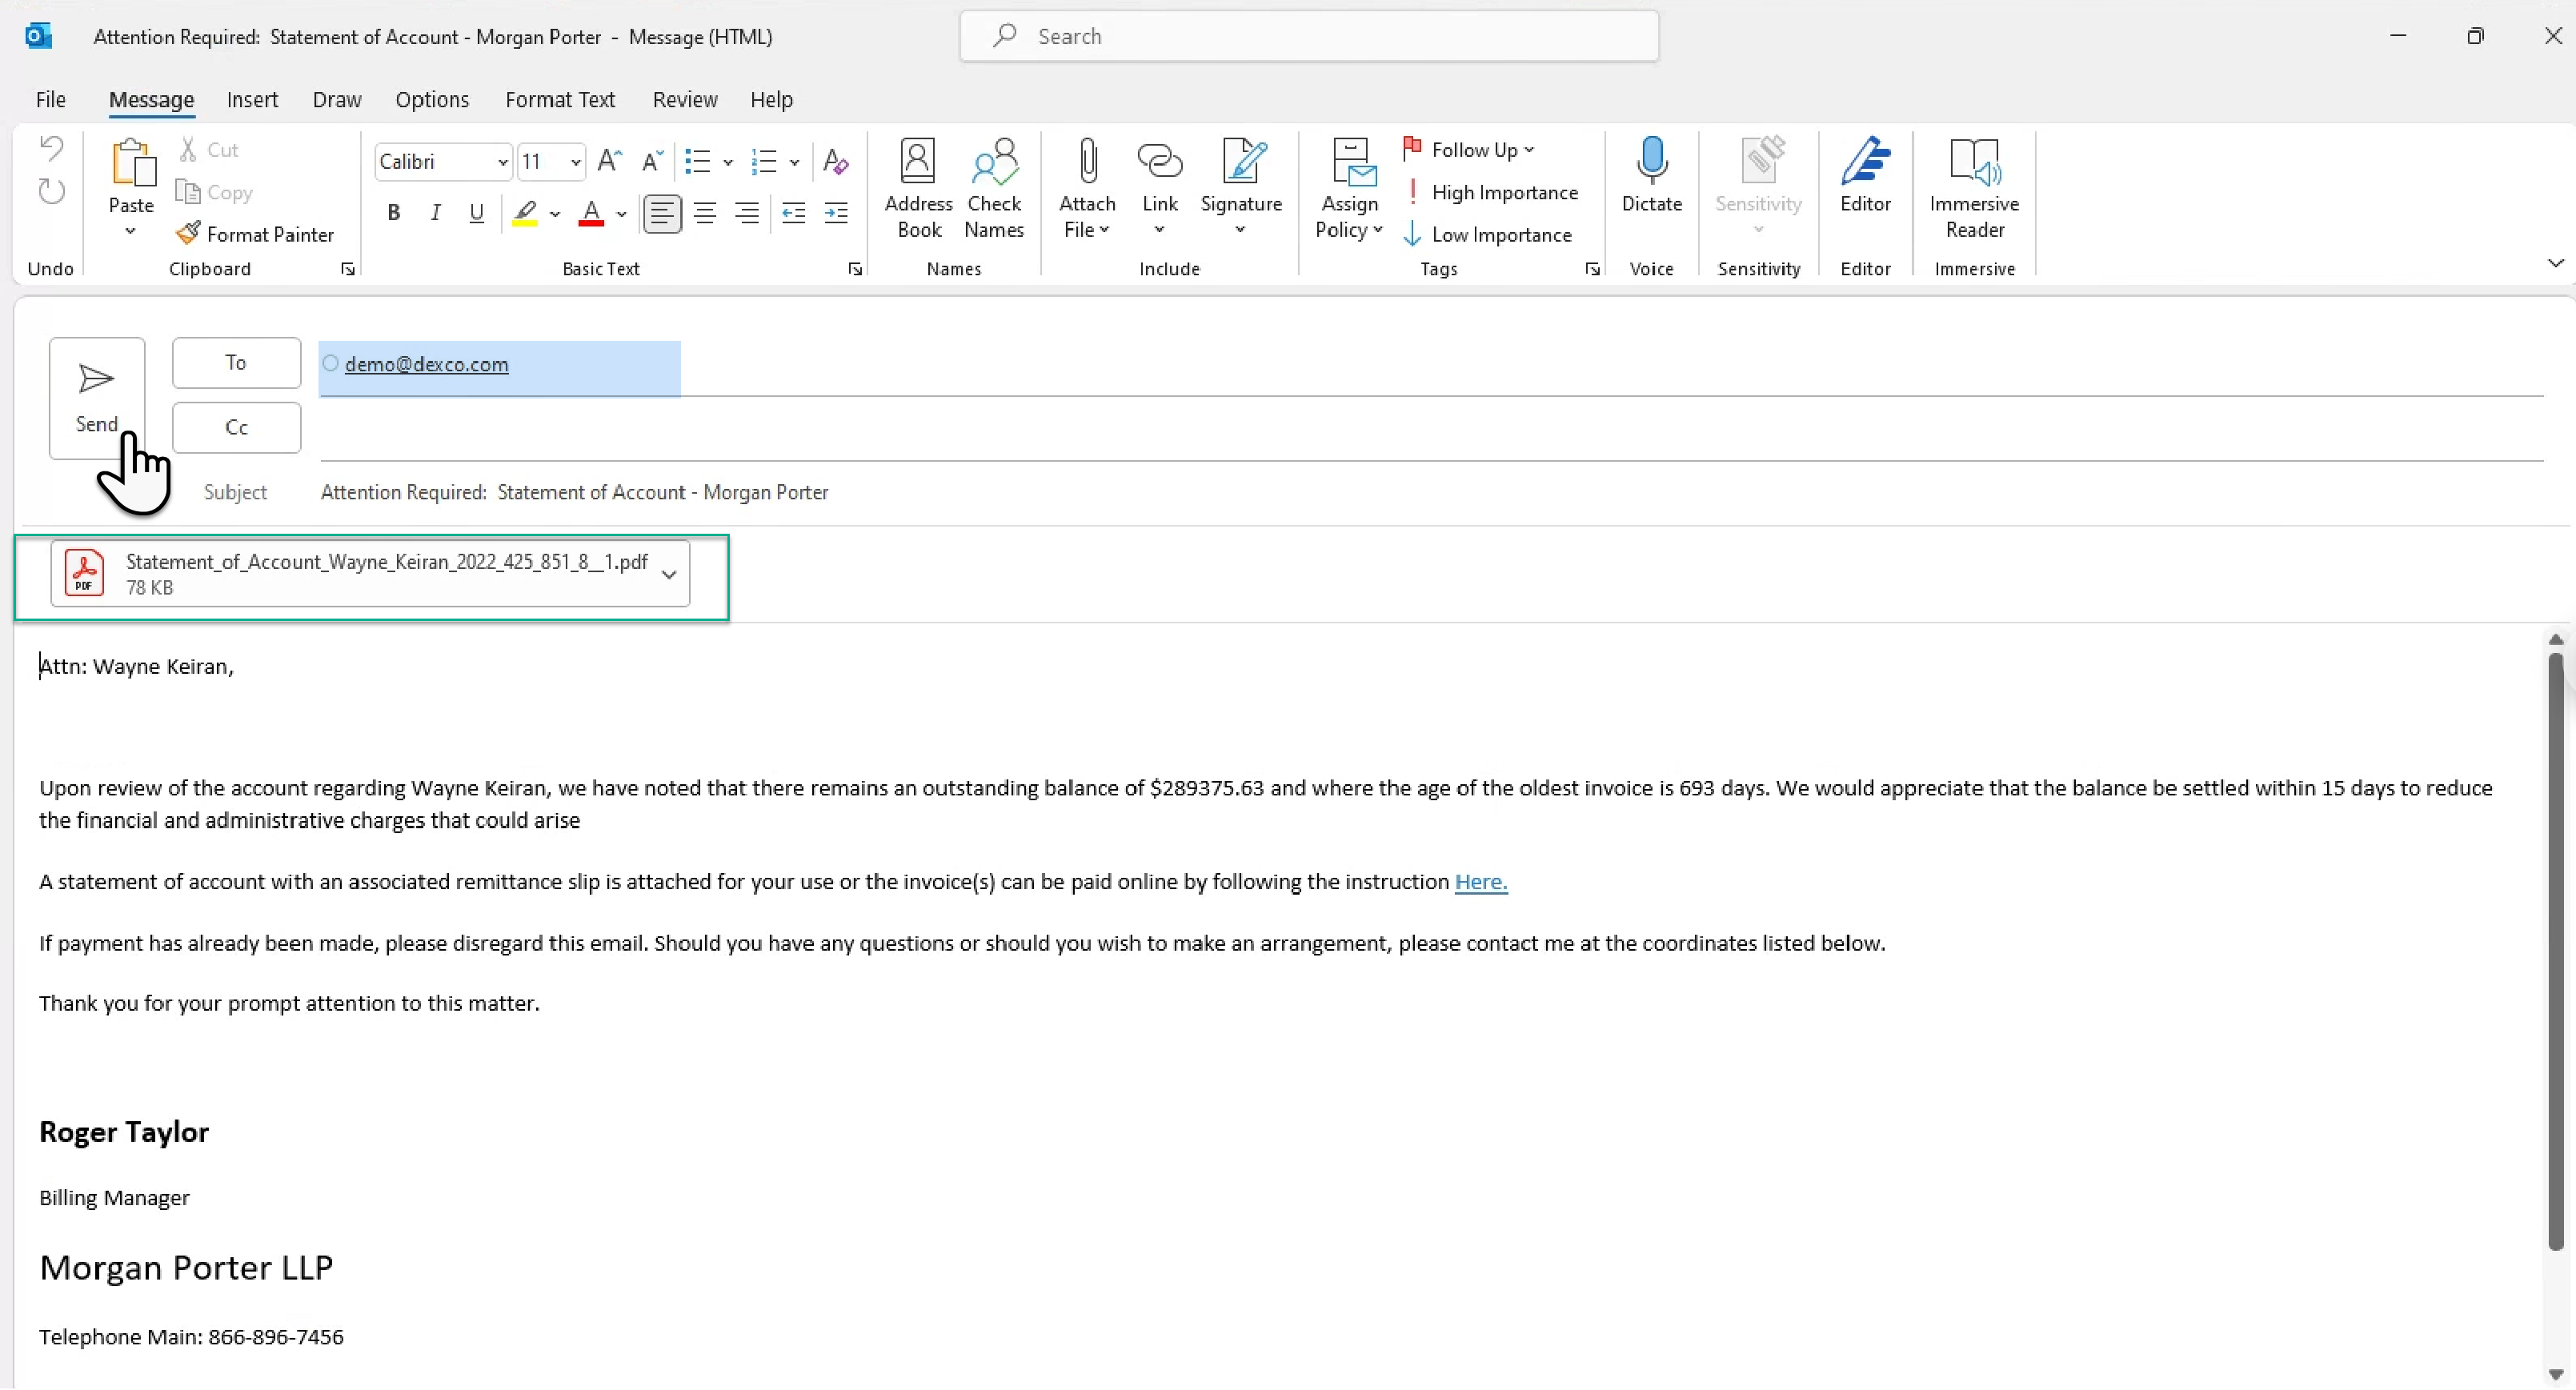Open attachment options chevron for PDF

(669, 575)
